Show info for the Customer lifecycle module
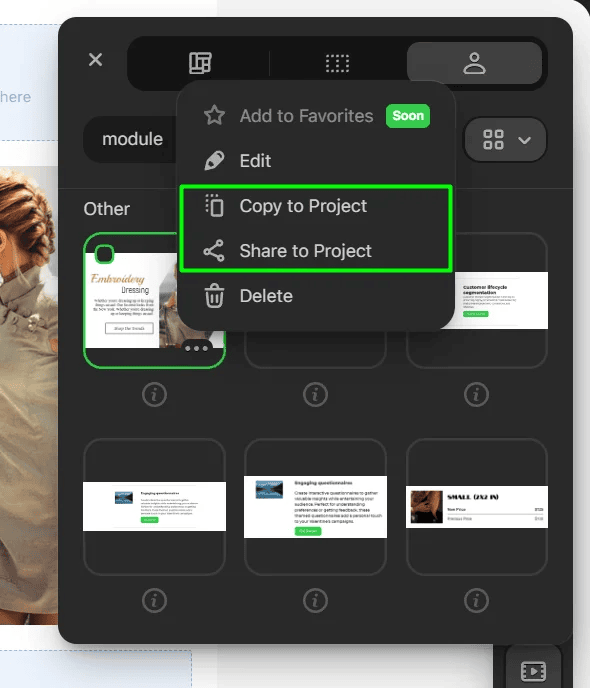The image size is (590, 688). [476, 394]
